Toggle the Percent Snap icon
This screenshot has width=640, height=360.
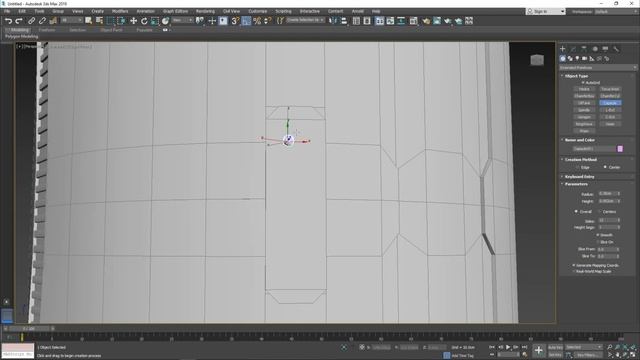point(257,21)
